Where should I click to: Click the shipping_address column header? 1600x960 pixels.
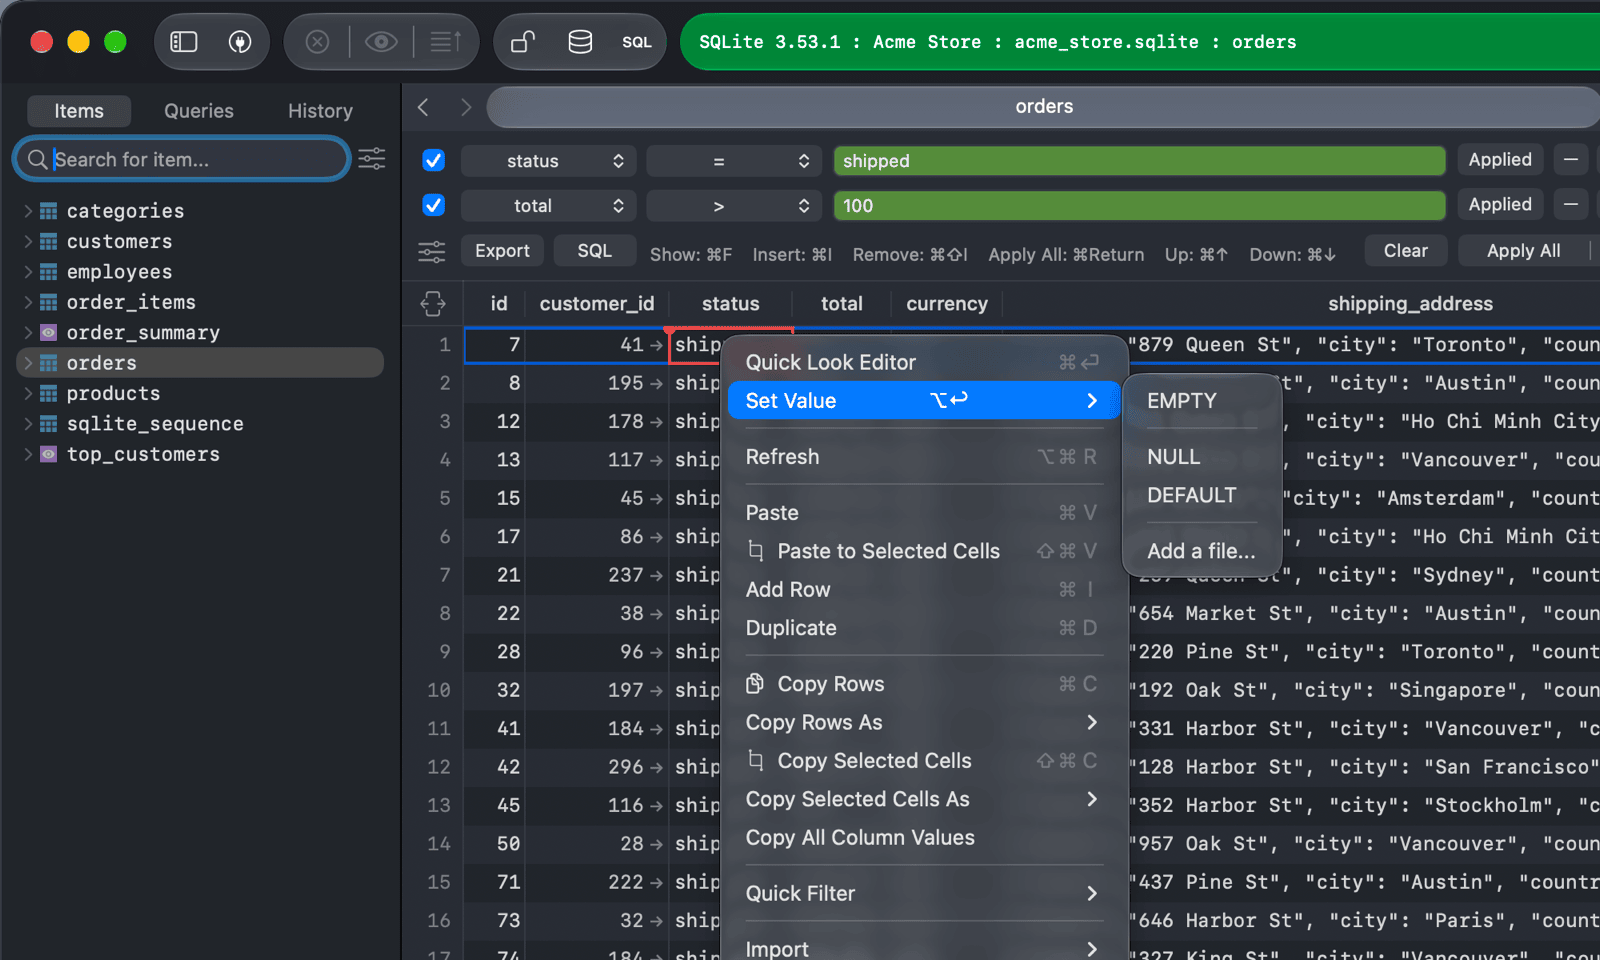pyautogui.click(x=1410, y=304)
